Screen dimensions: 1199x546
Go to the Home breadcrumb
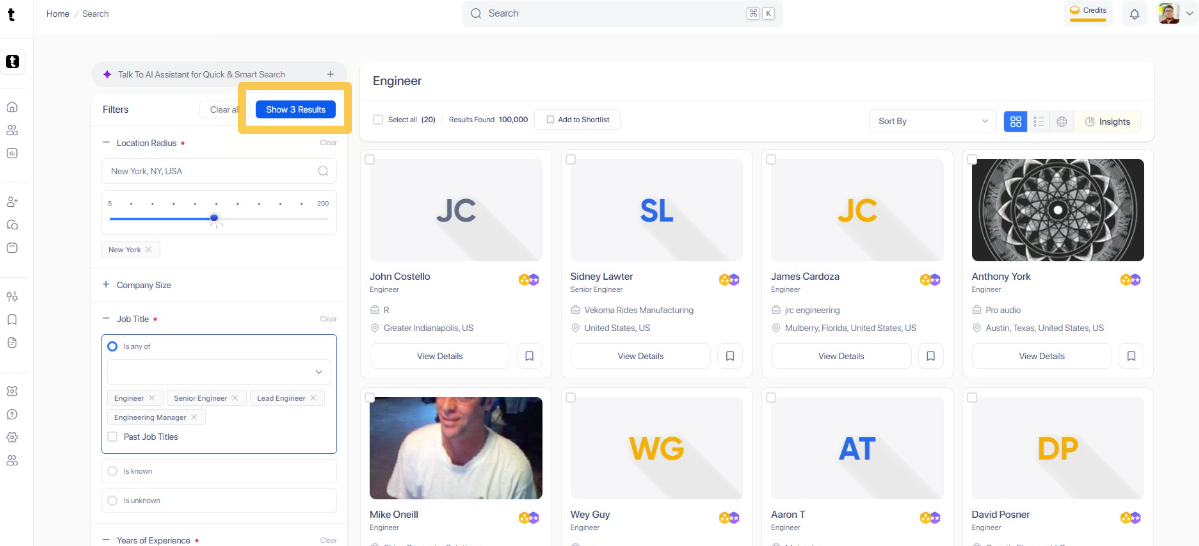point(57,14)
